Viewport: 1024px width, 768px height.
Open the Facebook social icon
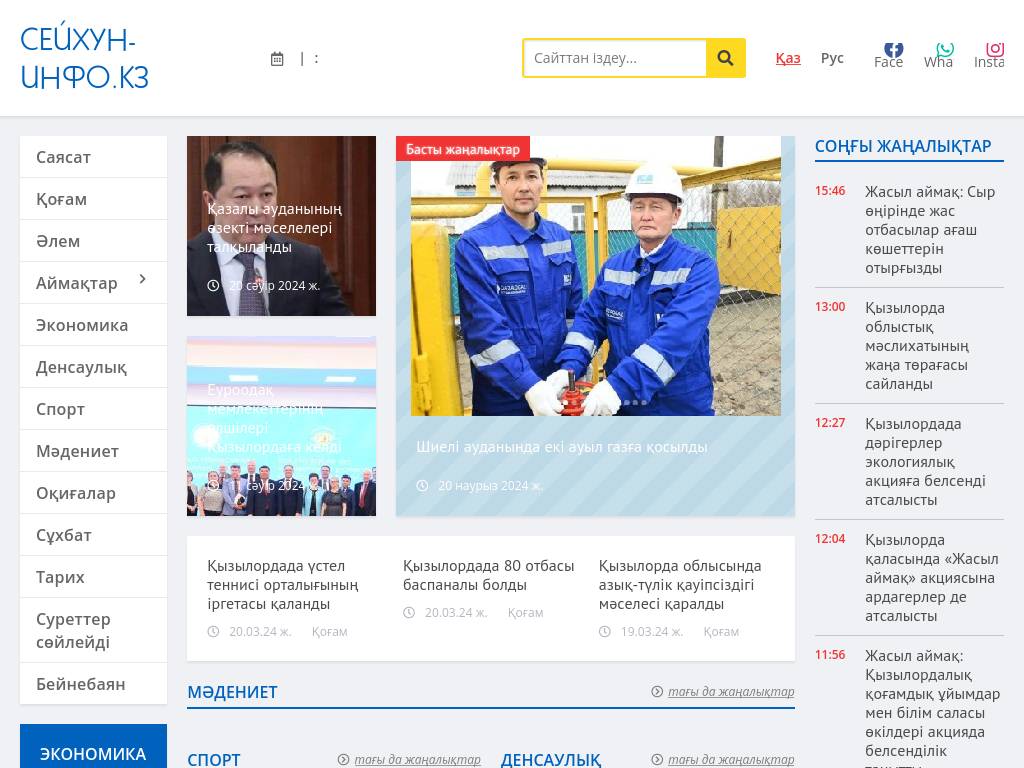click(x=893, y=51)
